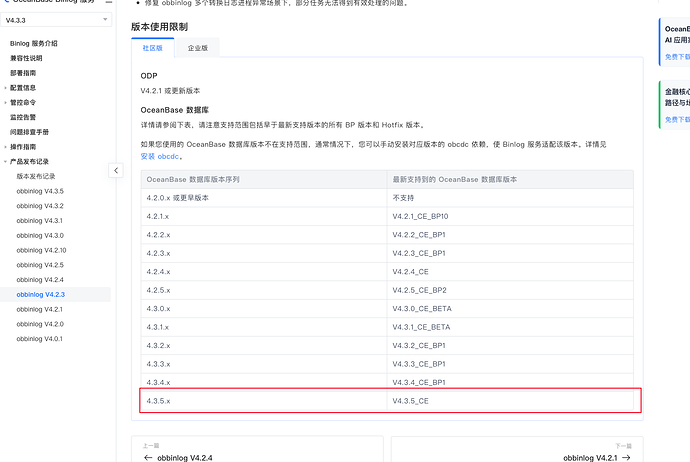The height and width of the screenshot is (462, 690).
Task: Open obbinlog V4.3.0 release notes
Action: coord(40,235)
